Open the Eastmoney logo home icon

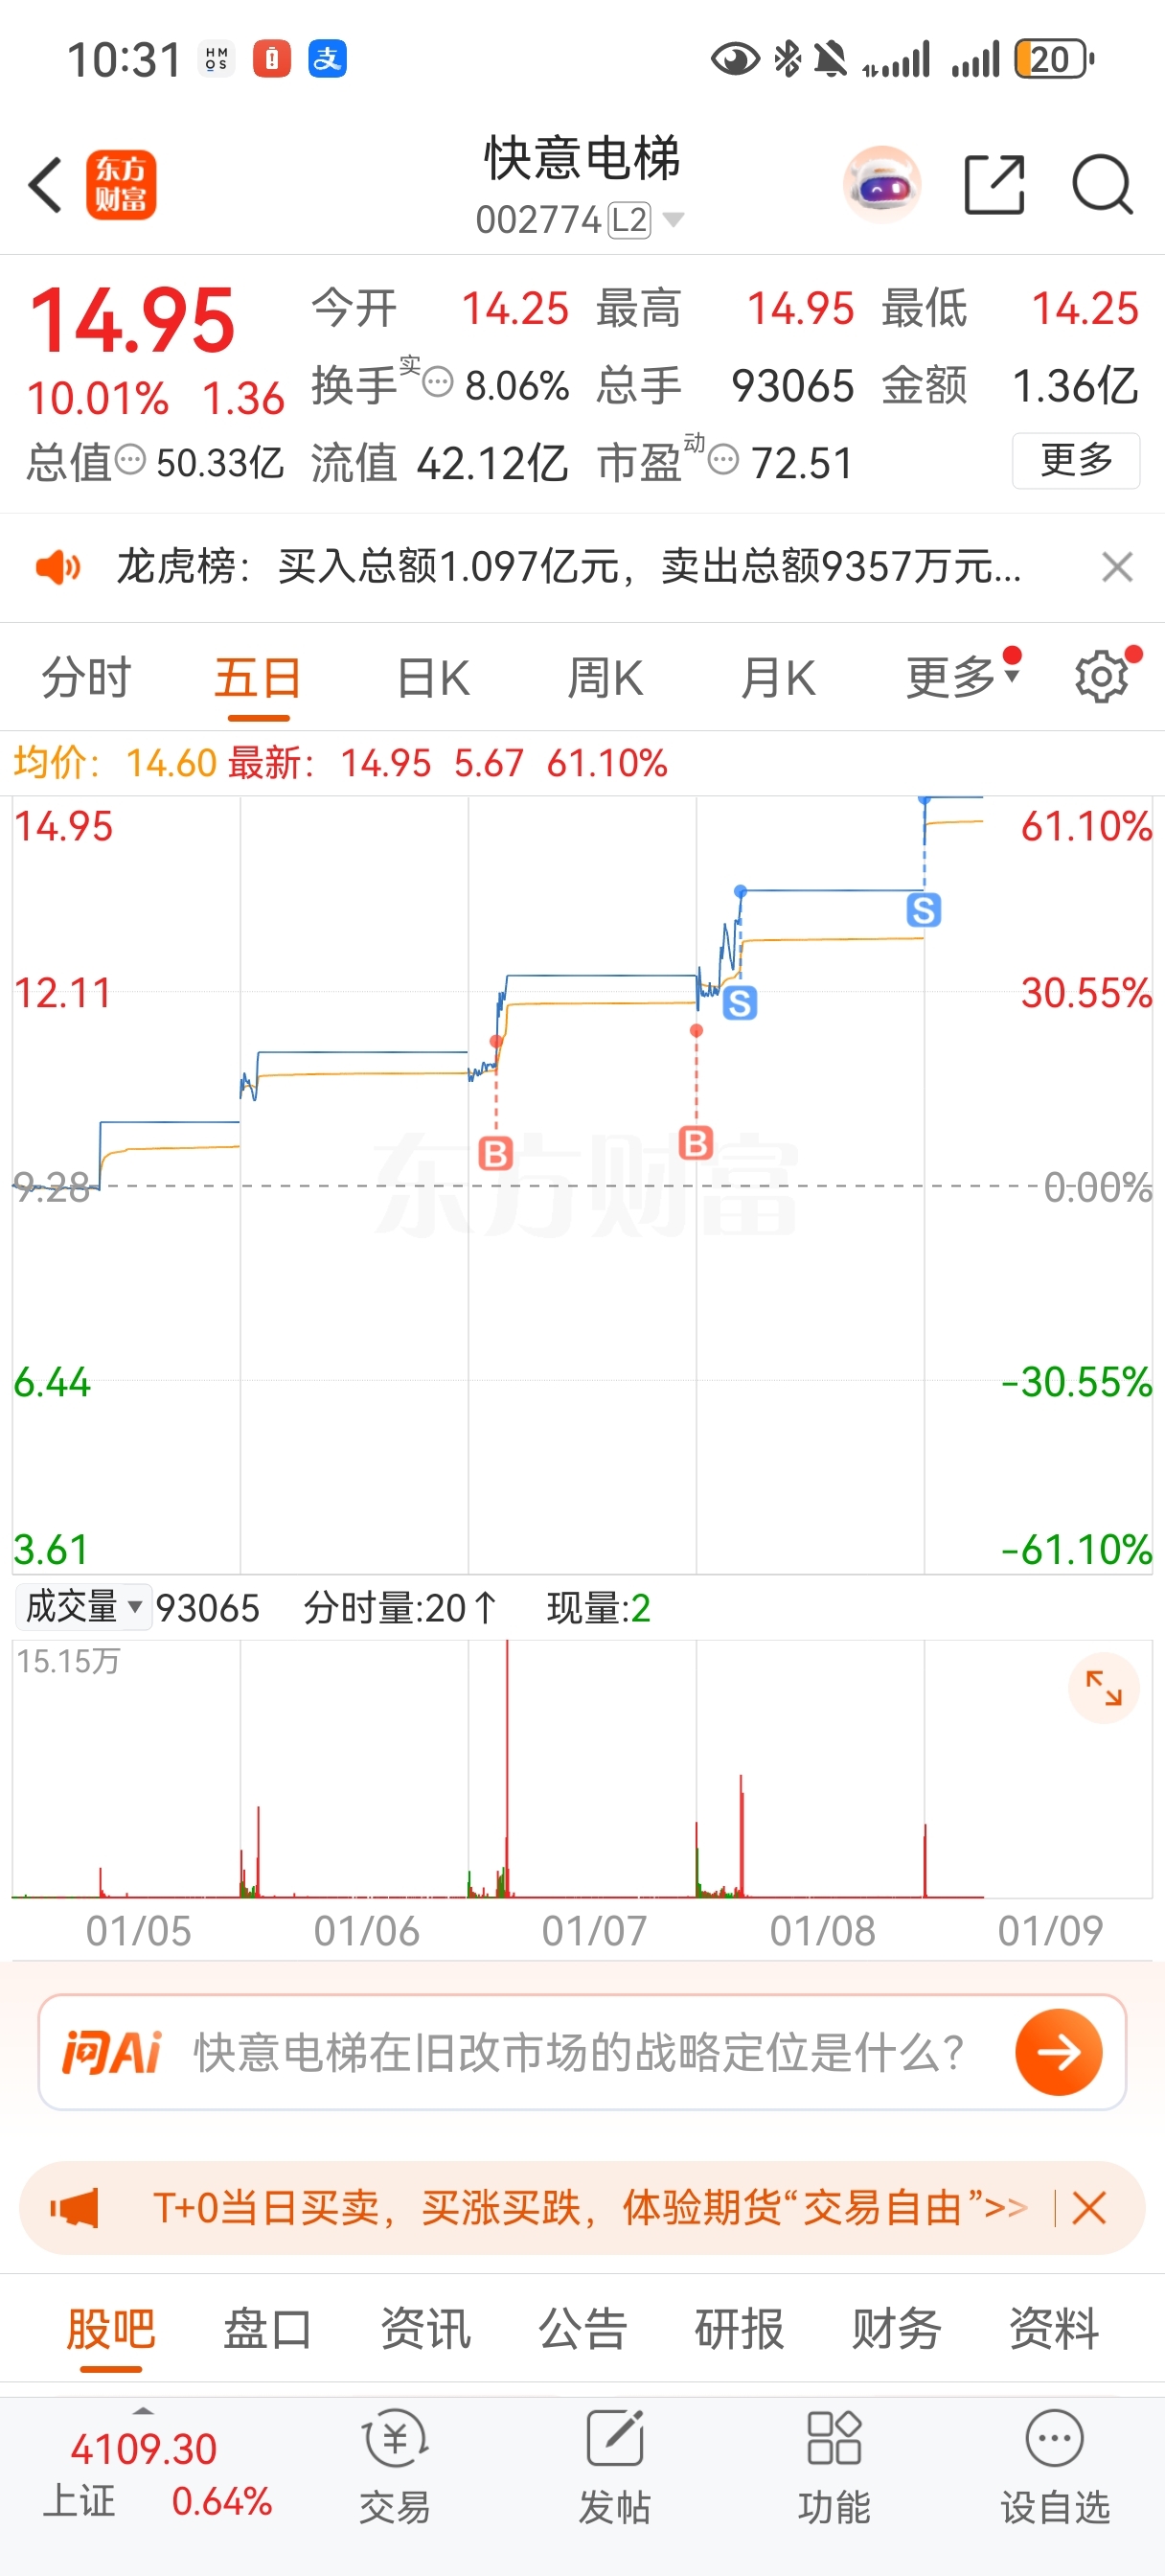click(x=121, y=185)
